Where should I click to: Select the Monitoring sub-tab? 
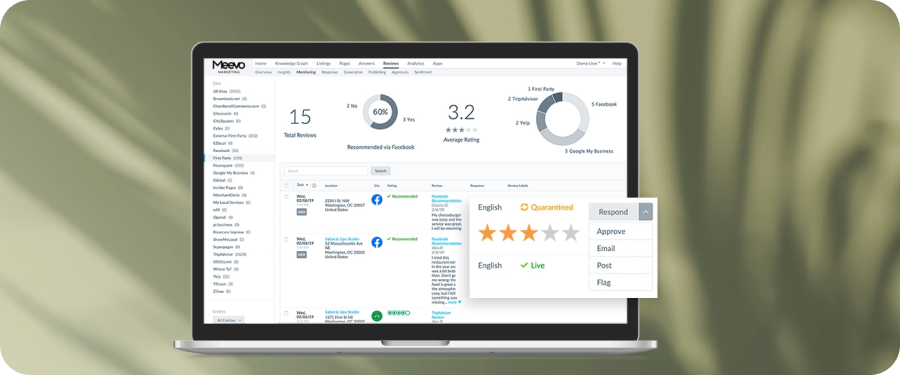coord(307,72)
